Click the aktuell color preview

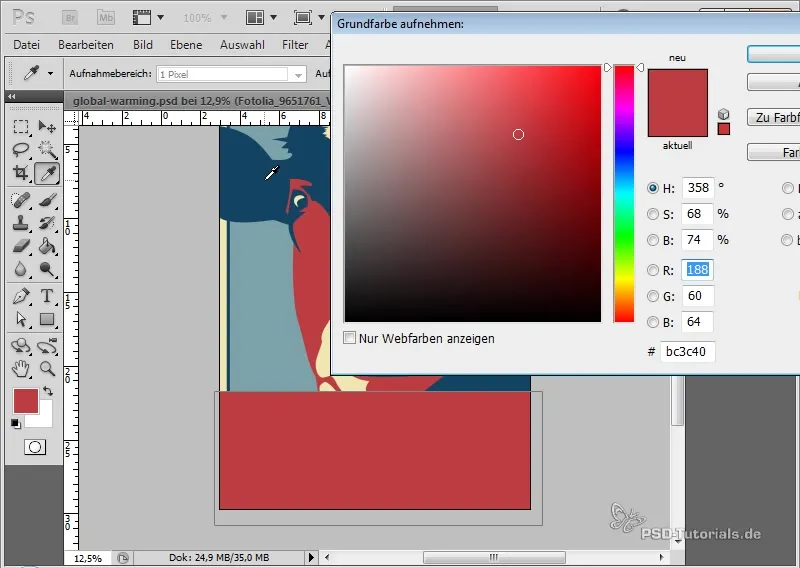tap(678, 120)
